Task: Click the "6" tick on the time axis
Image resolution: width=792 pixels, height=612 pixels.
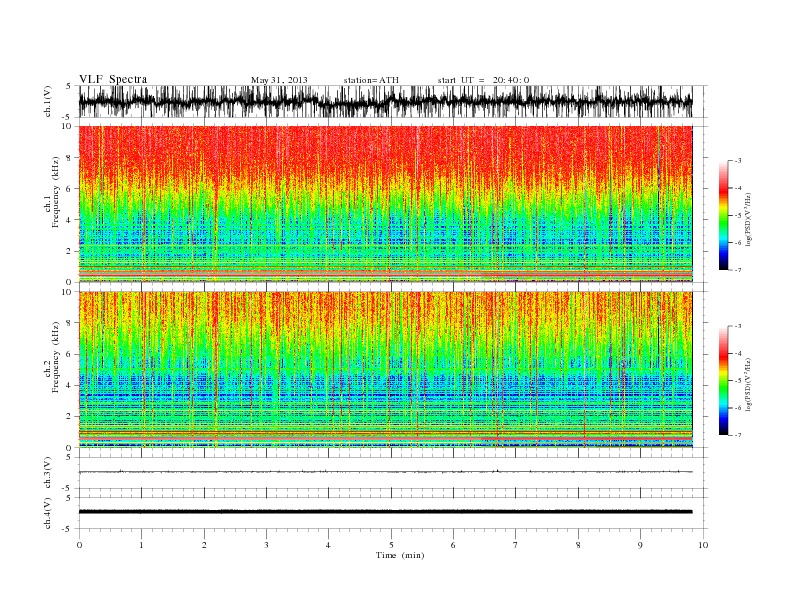Action: click(453, 545)
